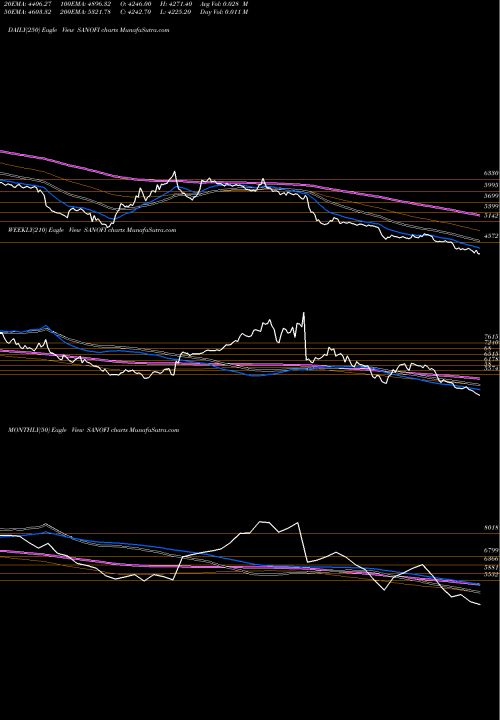Click the daily chart's highest price peak
The image size is (500, 720).
click(x=174, y=172)
